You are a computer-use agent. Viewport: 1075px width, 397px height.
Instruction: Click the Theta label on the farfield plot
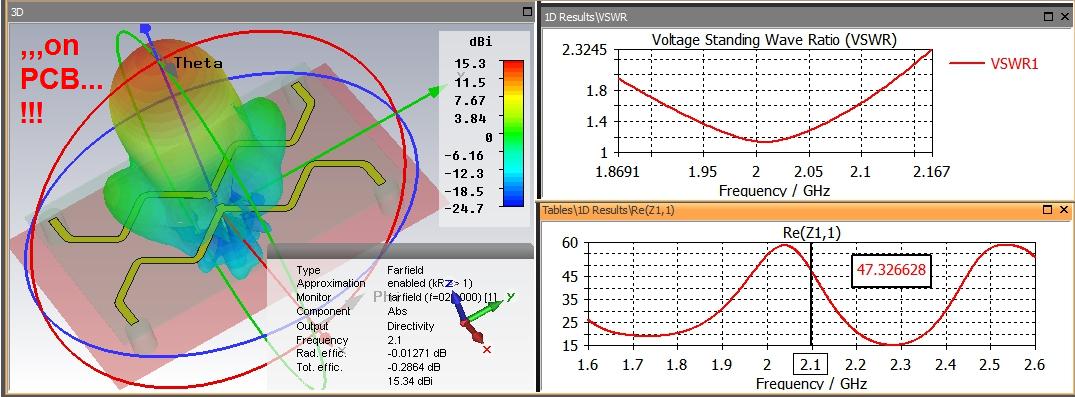198,63
